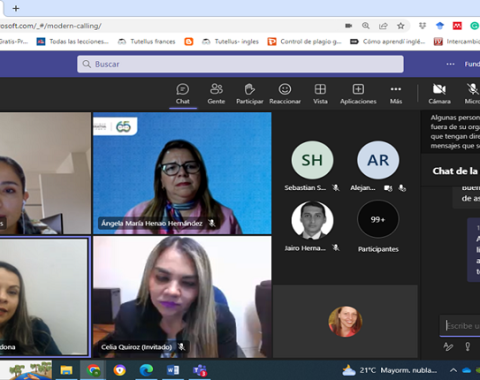Select Ángela María Henao Hernández video tile
This screenshot has height=380, width=480.
pyautogui.click(x=182, y=173)
